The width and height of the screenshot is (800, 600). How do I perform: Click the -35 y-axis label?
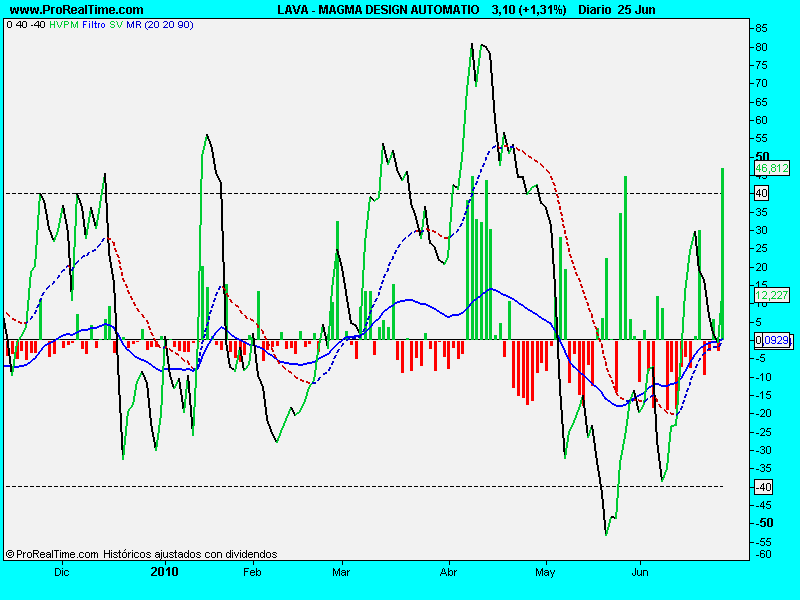pyautogui.click(x=763, y=468)
